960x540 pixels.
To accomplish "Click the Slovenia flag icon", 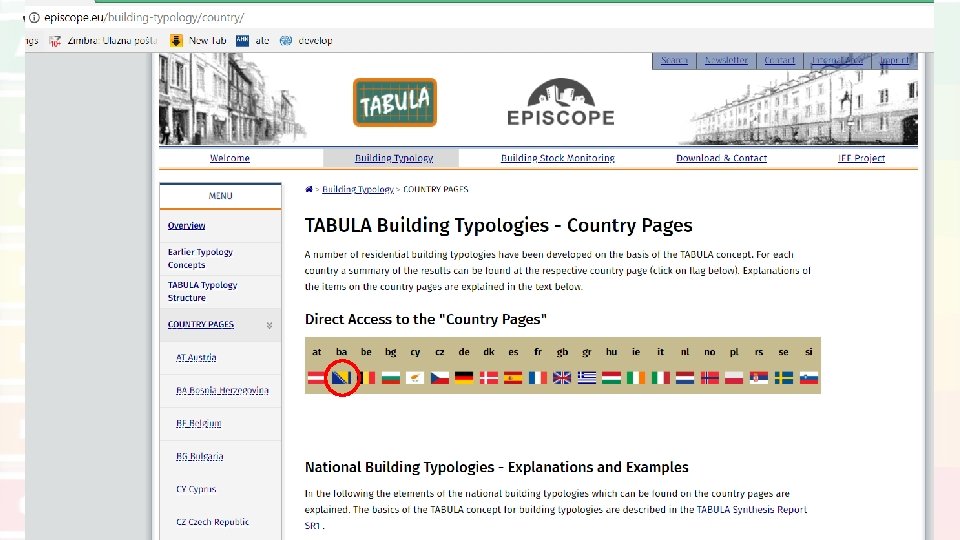I will pos(809,378).
